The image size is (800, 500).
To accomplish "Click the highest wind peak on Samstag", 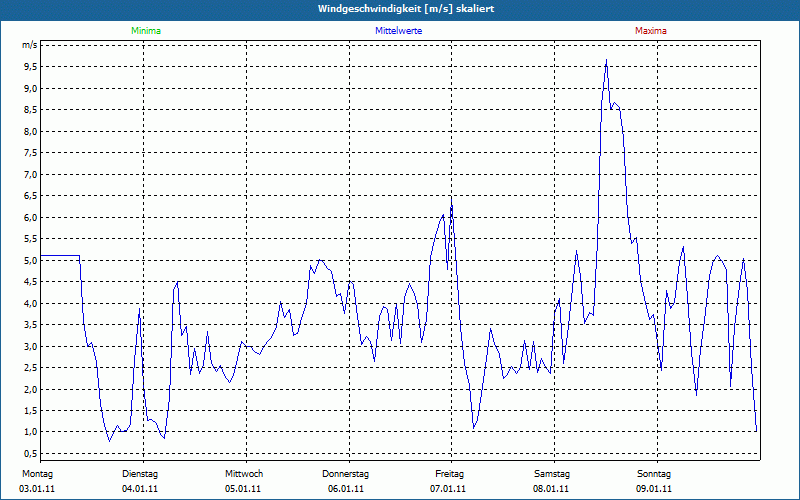I will (606, 60).
